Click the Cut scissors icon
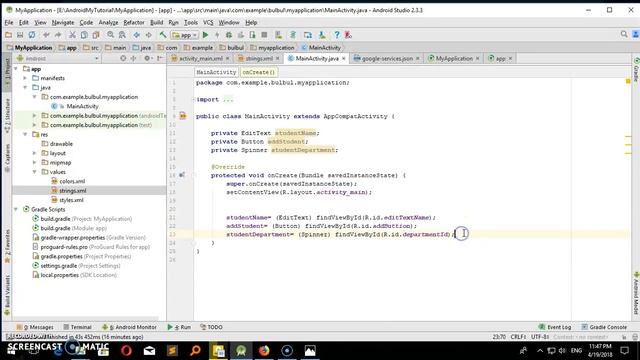 point(72,35)
